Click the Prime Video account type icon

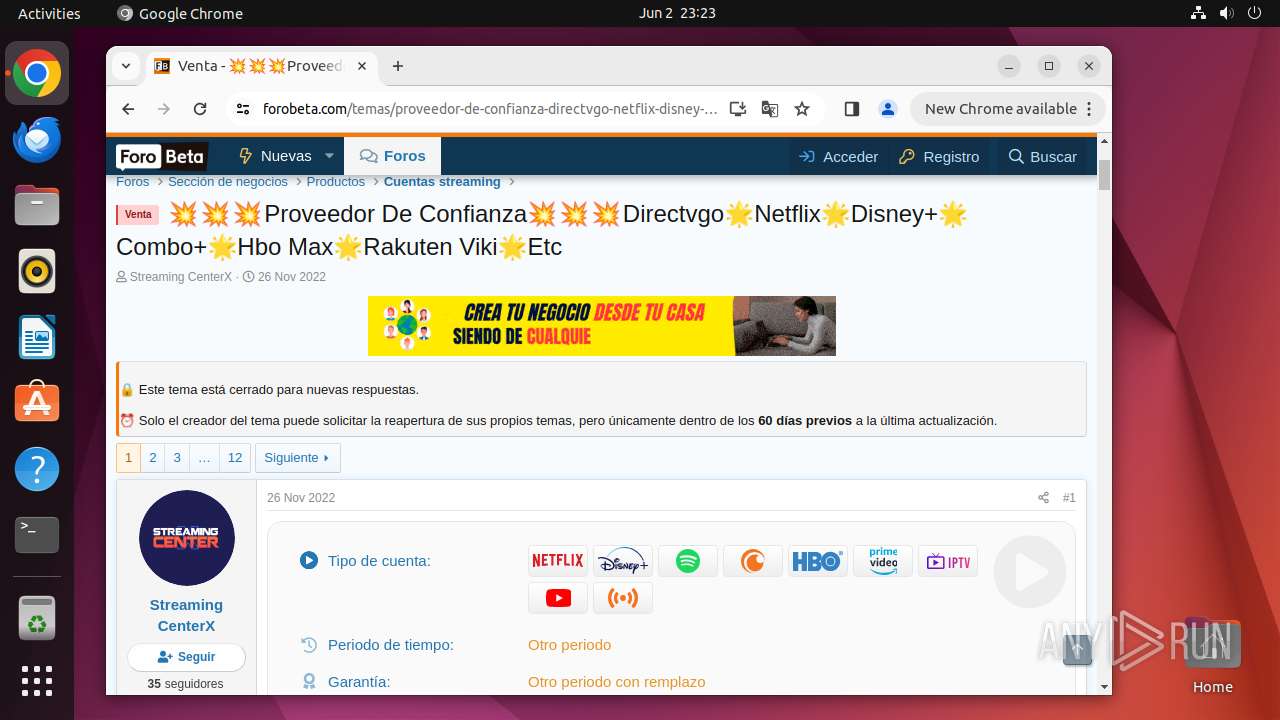(883, 561)
